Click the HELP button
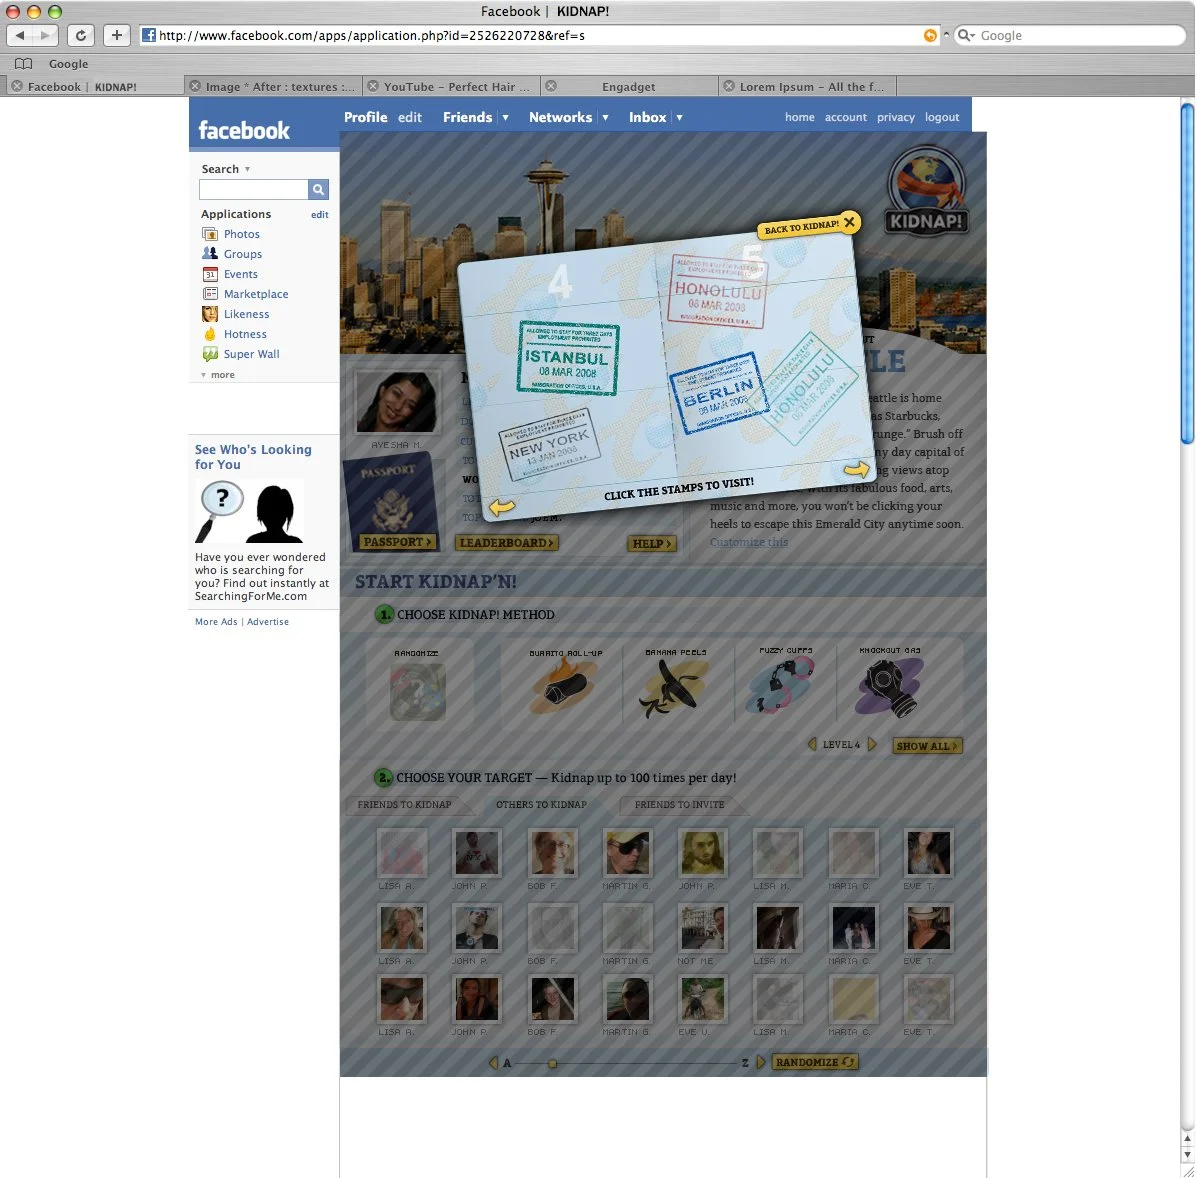The height and width of the screenshot is (1178, 1197). click(x=653, y=544)
